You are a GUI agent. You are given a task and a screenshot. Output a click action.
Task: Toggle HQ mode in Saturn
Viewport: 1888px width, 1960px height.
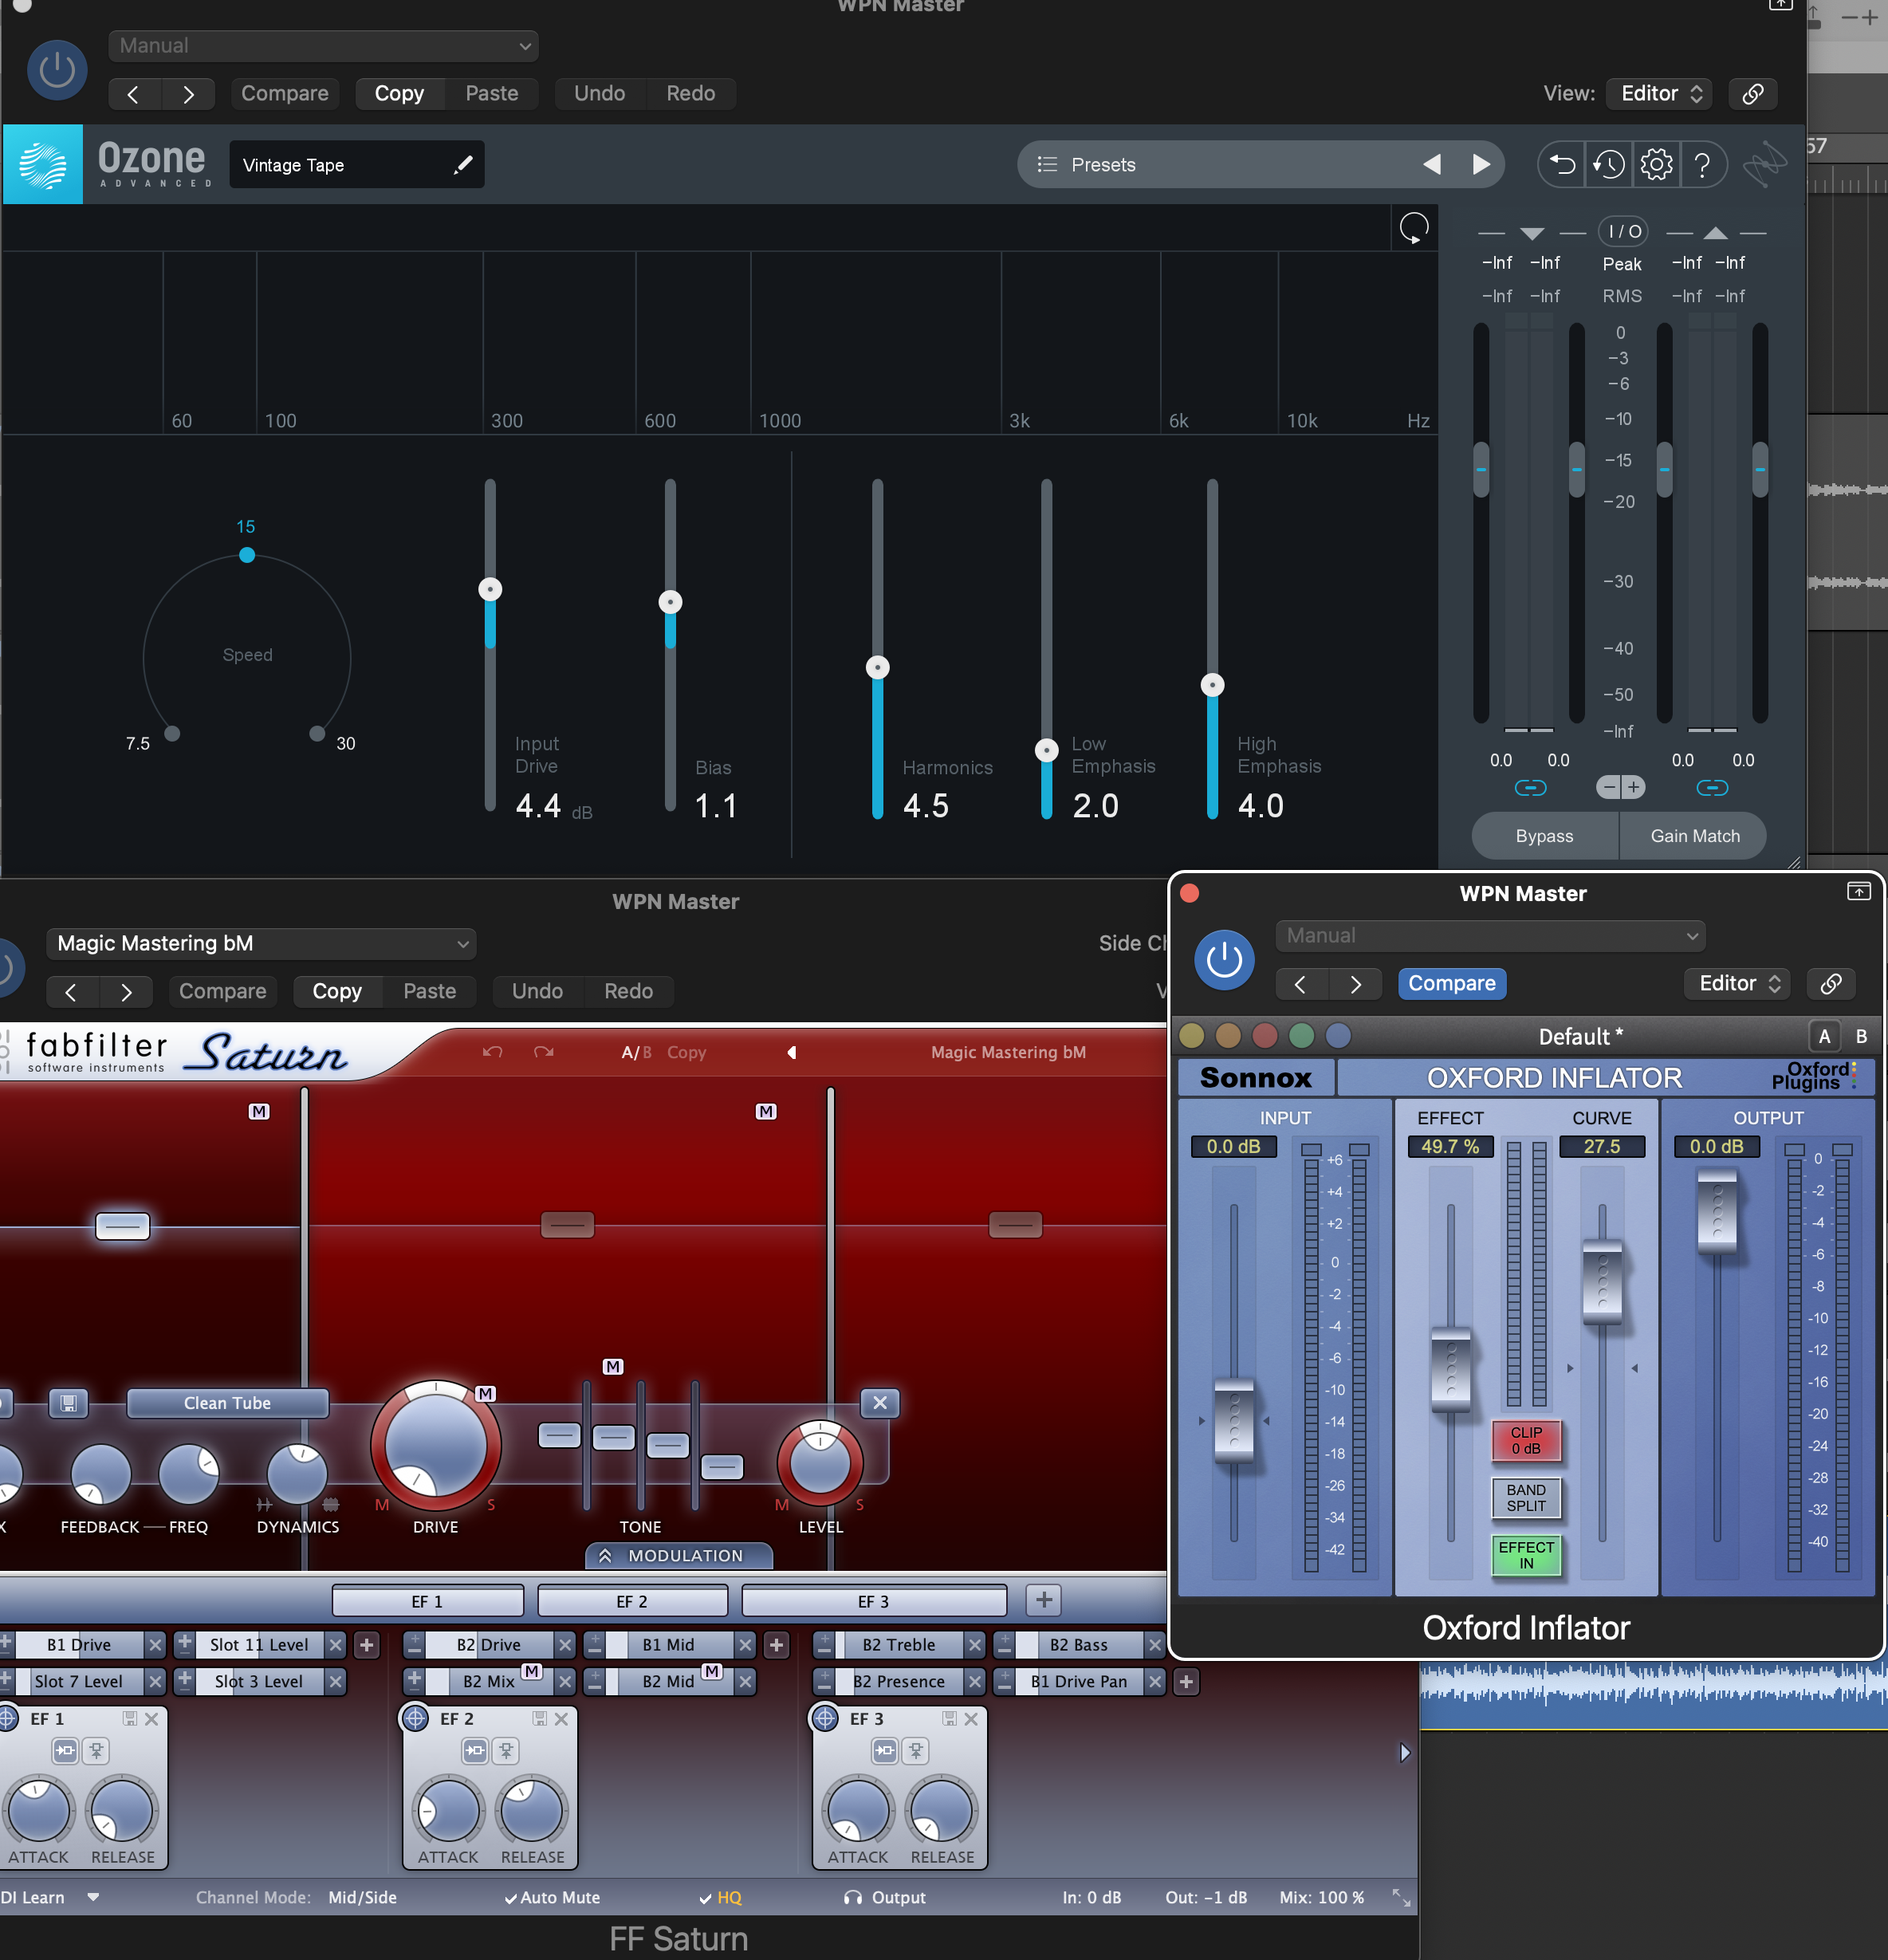[x=720, y=1898]
